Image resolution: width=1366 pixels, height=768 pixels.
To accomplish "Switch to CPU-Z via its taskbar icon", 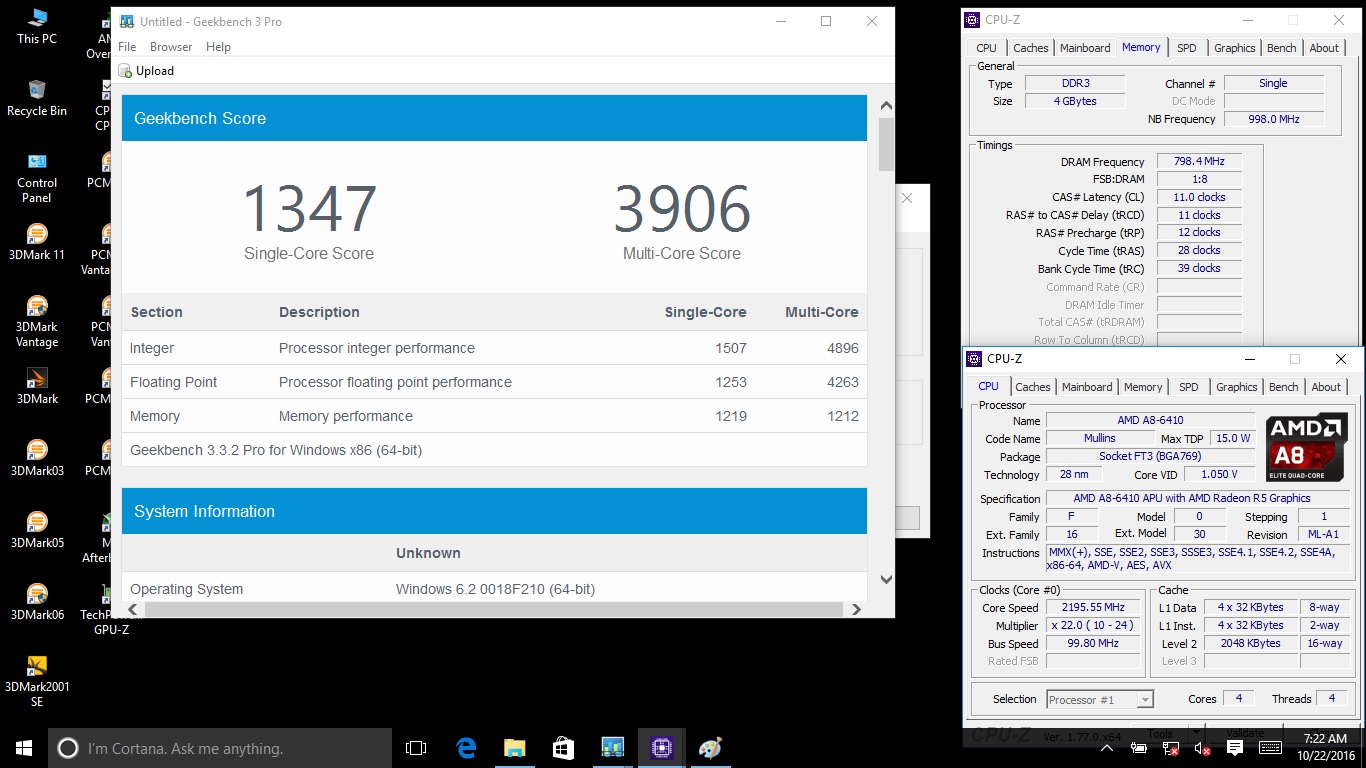I will (661, 748).
